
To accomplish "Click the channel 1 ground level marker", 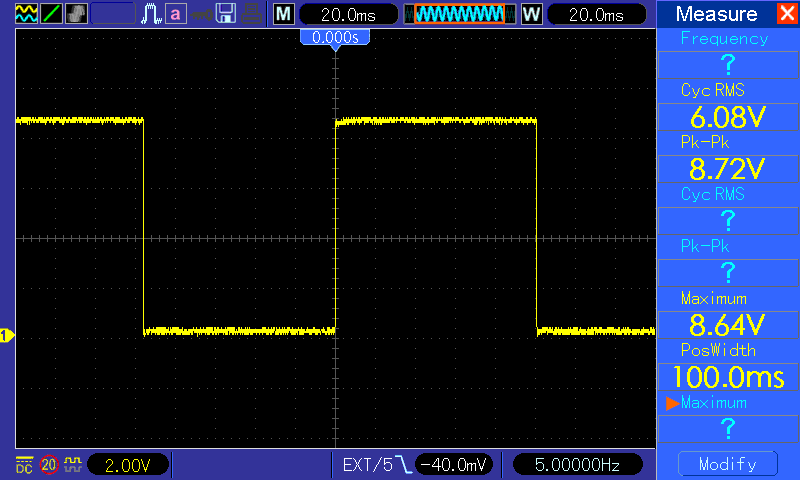I will point(7,336).
